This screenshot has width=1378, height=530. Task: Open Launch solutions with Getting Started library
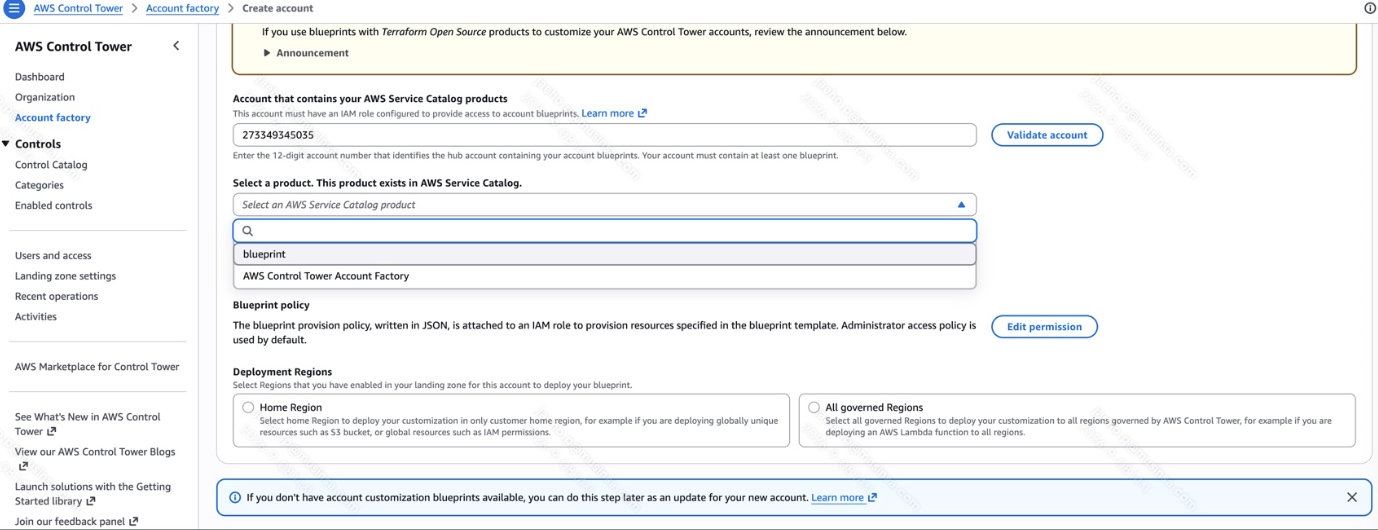tap(93, 494)
